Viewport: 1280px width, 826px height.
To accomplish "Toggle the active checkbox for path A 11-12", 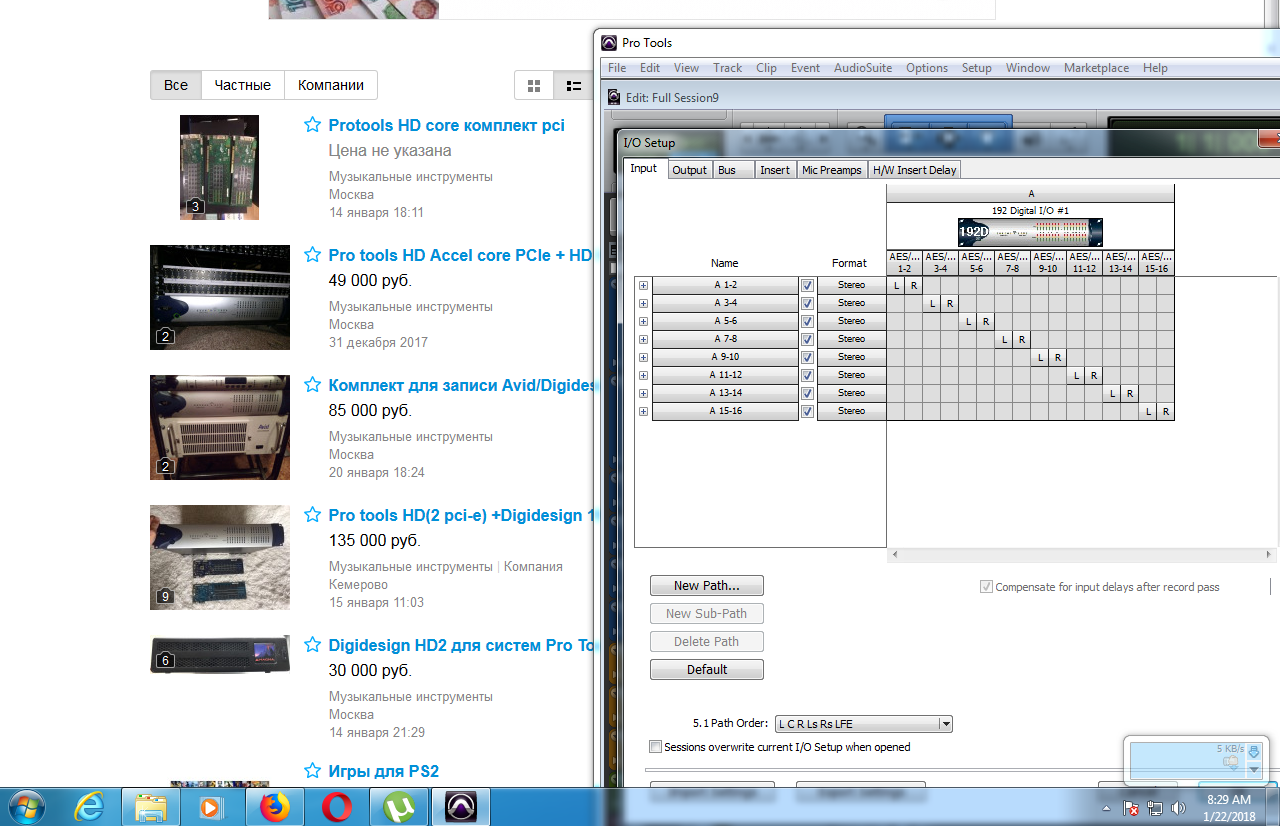I will (x=807, y=375).
